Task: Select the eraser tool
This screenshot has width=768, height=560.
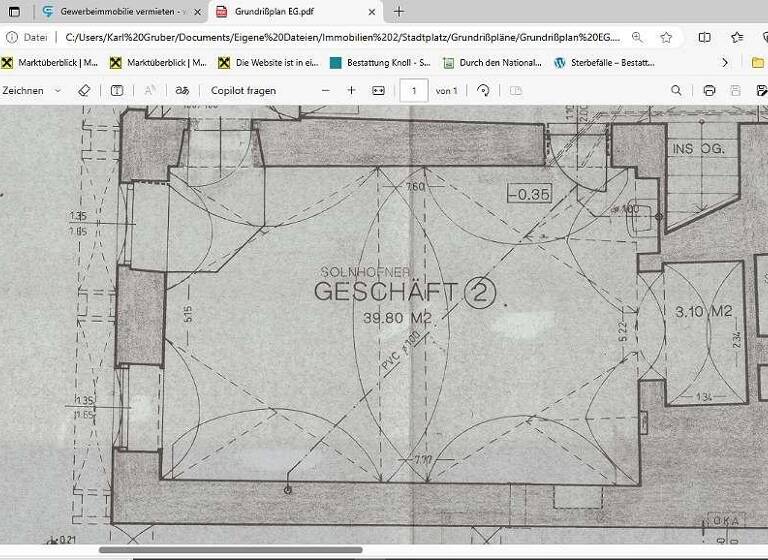Action: point(84,91)
